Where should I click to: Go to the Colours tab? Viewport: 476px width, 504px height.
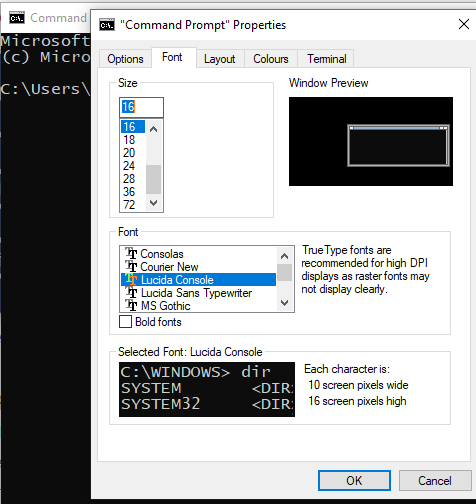click(271, 59)
